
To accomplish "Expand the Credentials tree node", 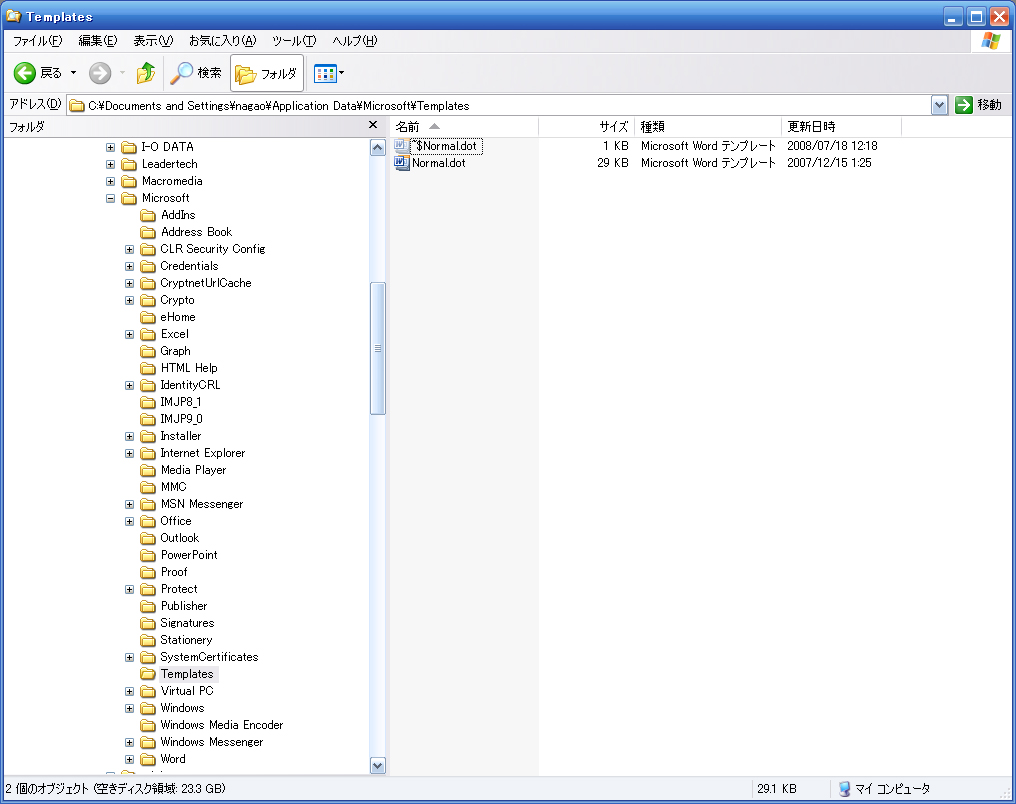I will click(130, 266).
